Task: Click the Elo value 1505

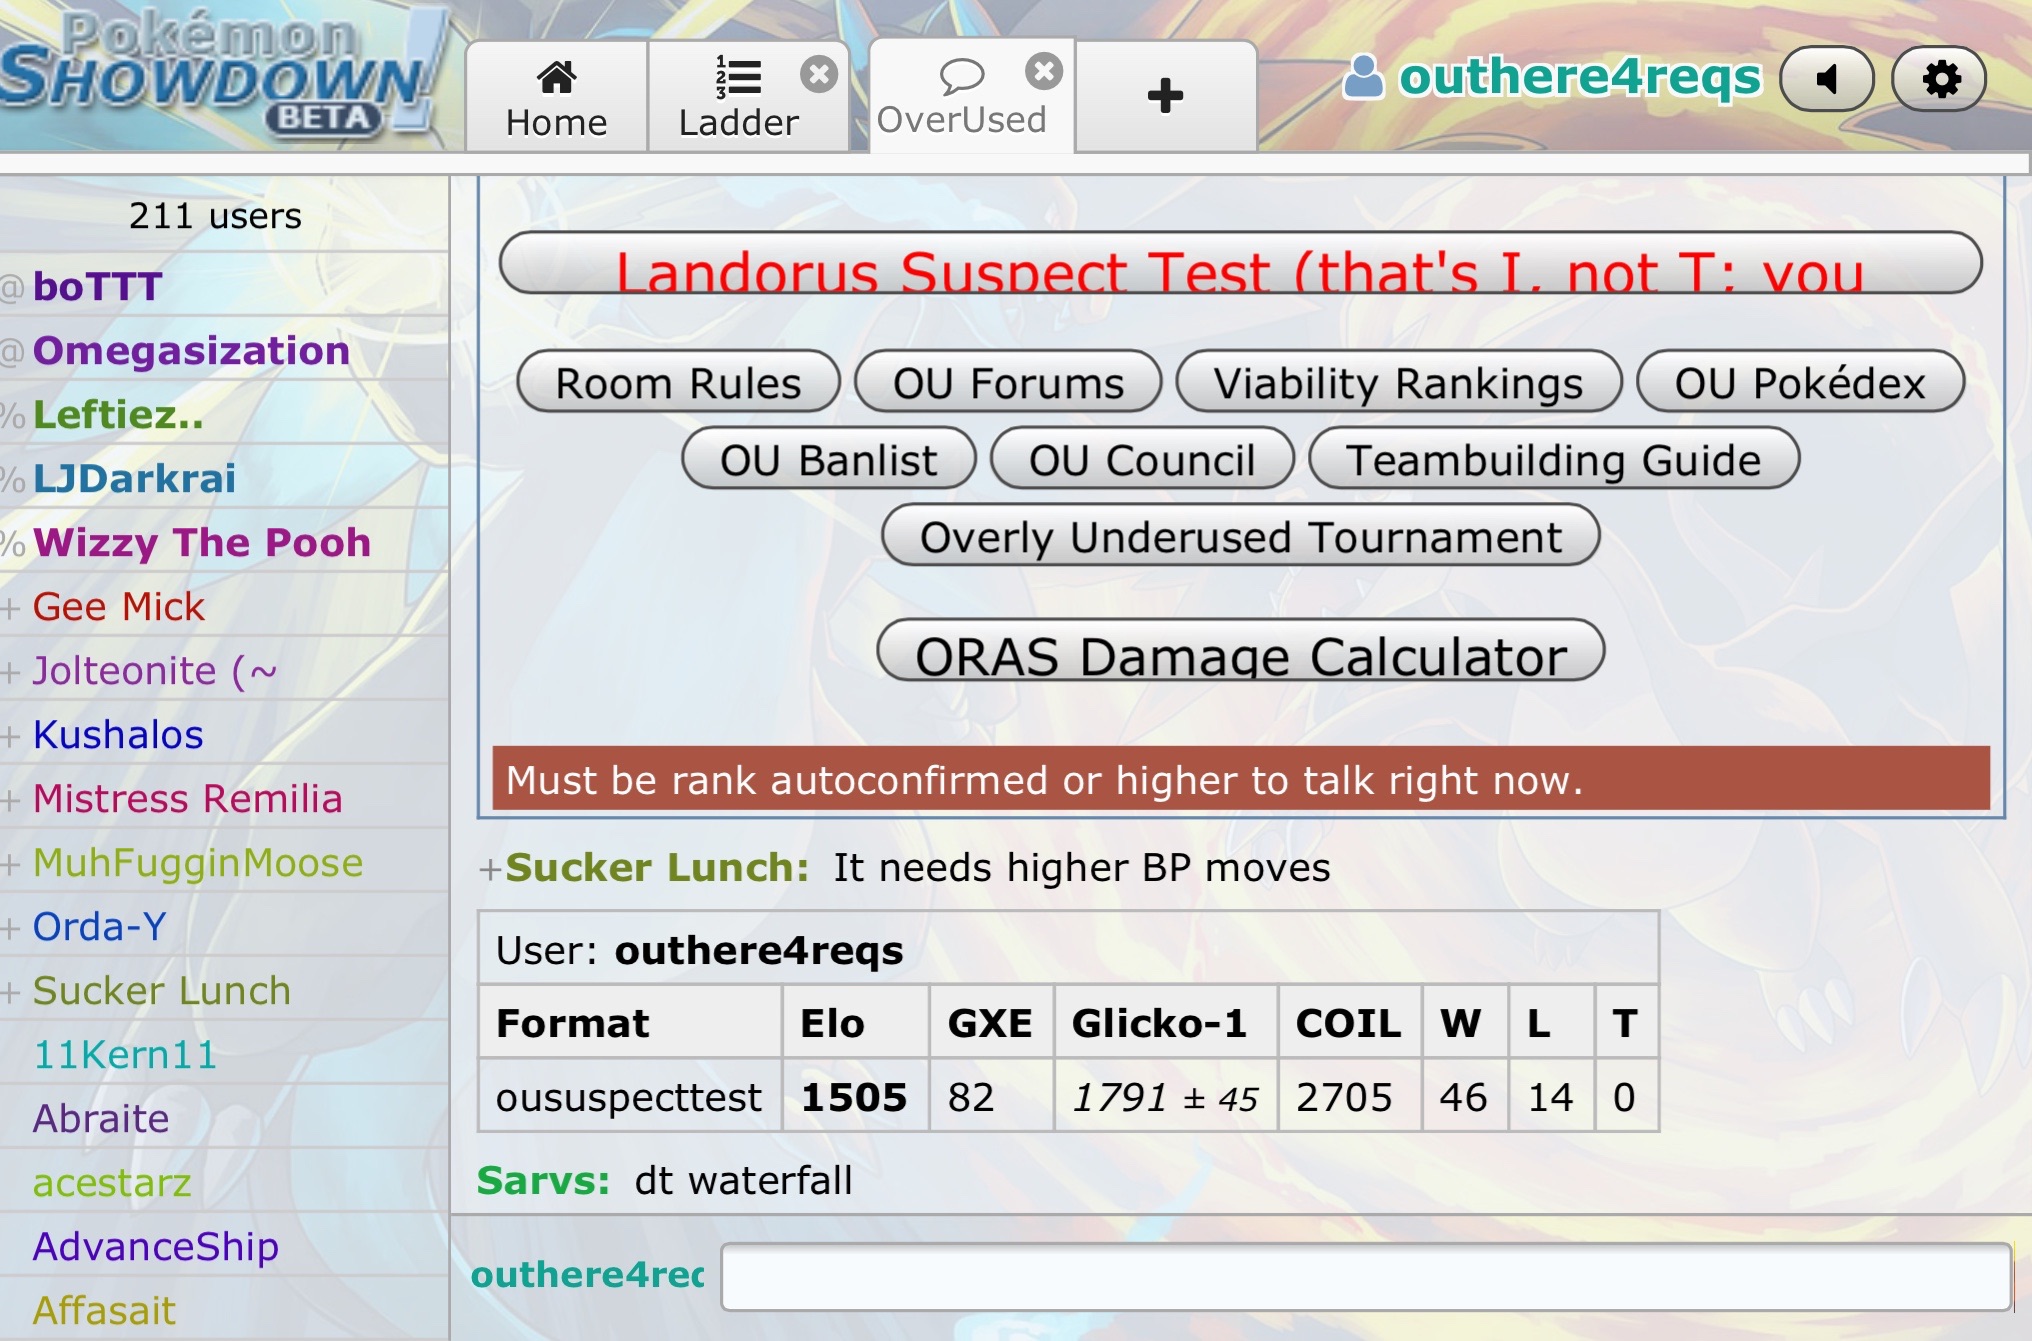Action: (x=854, y=1097)
